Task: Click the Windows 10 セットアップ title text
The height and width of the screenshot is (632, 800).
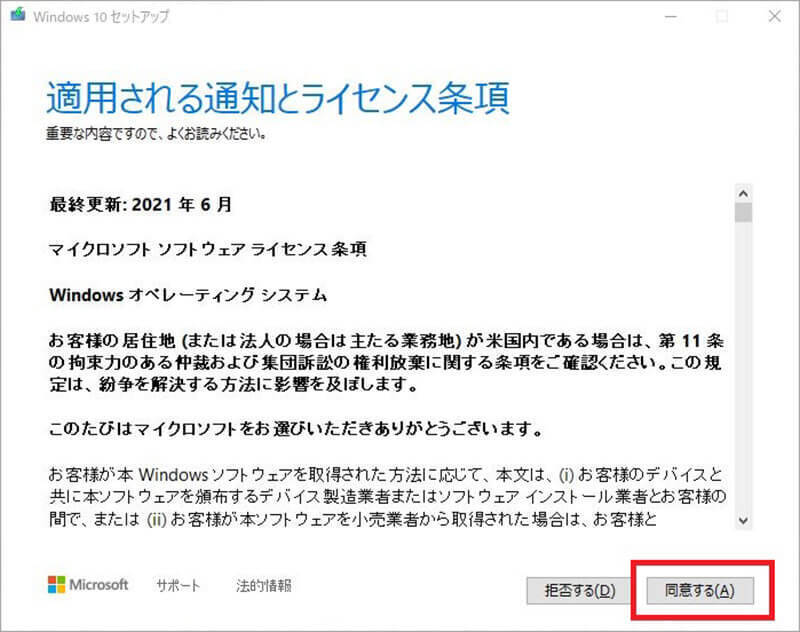Action: 101,17
